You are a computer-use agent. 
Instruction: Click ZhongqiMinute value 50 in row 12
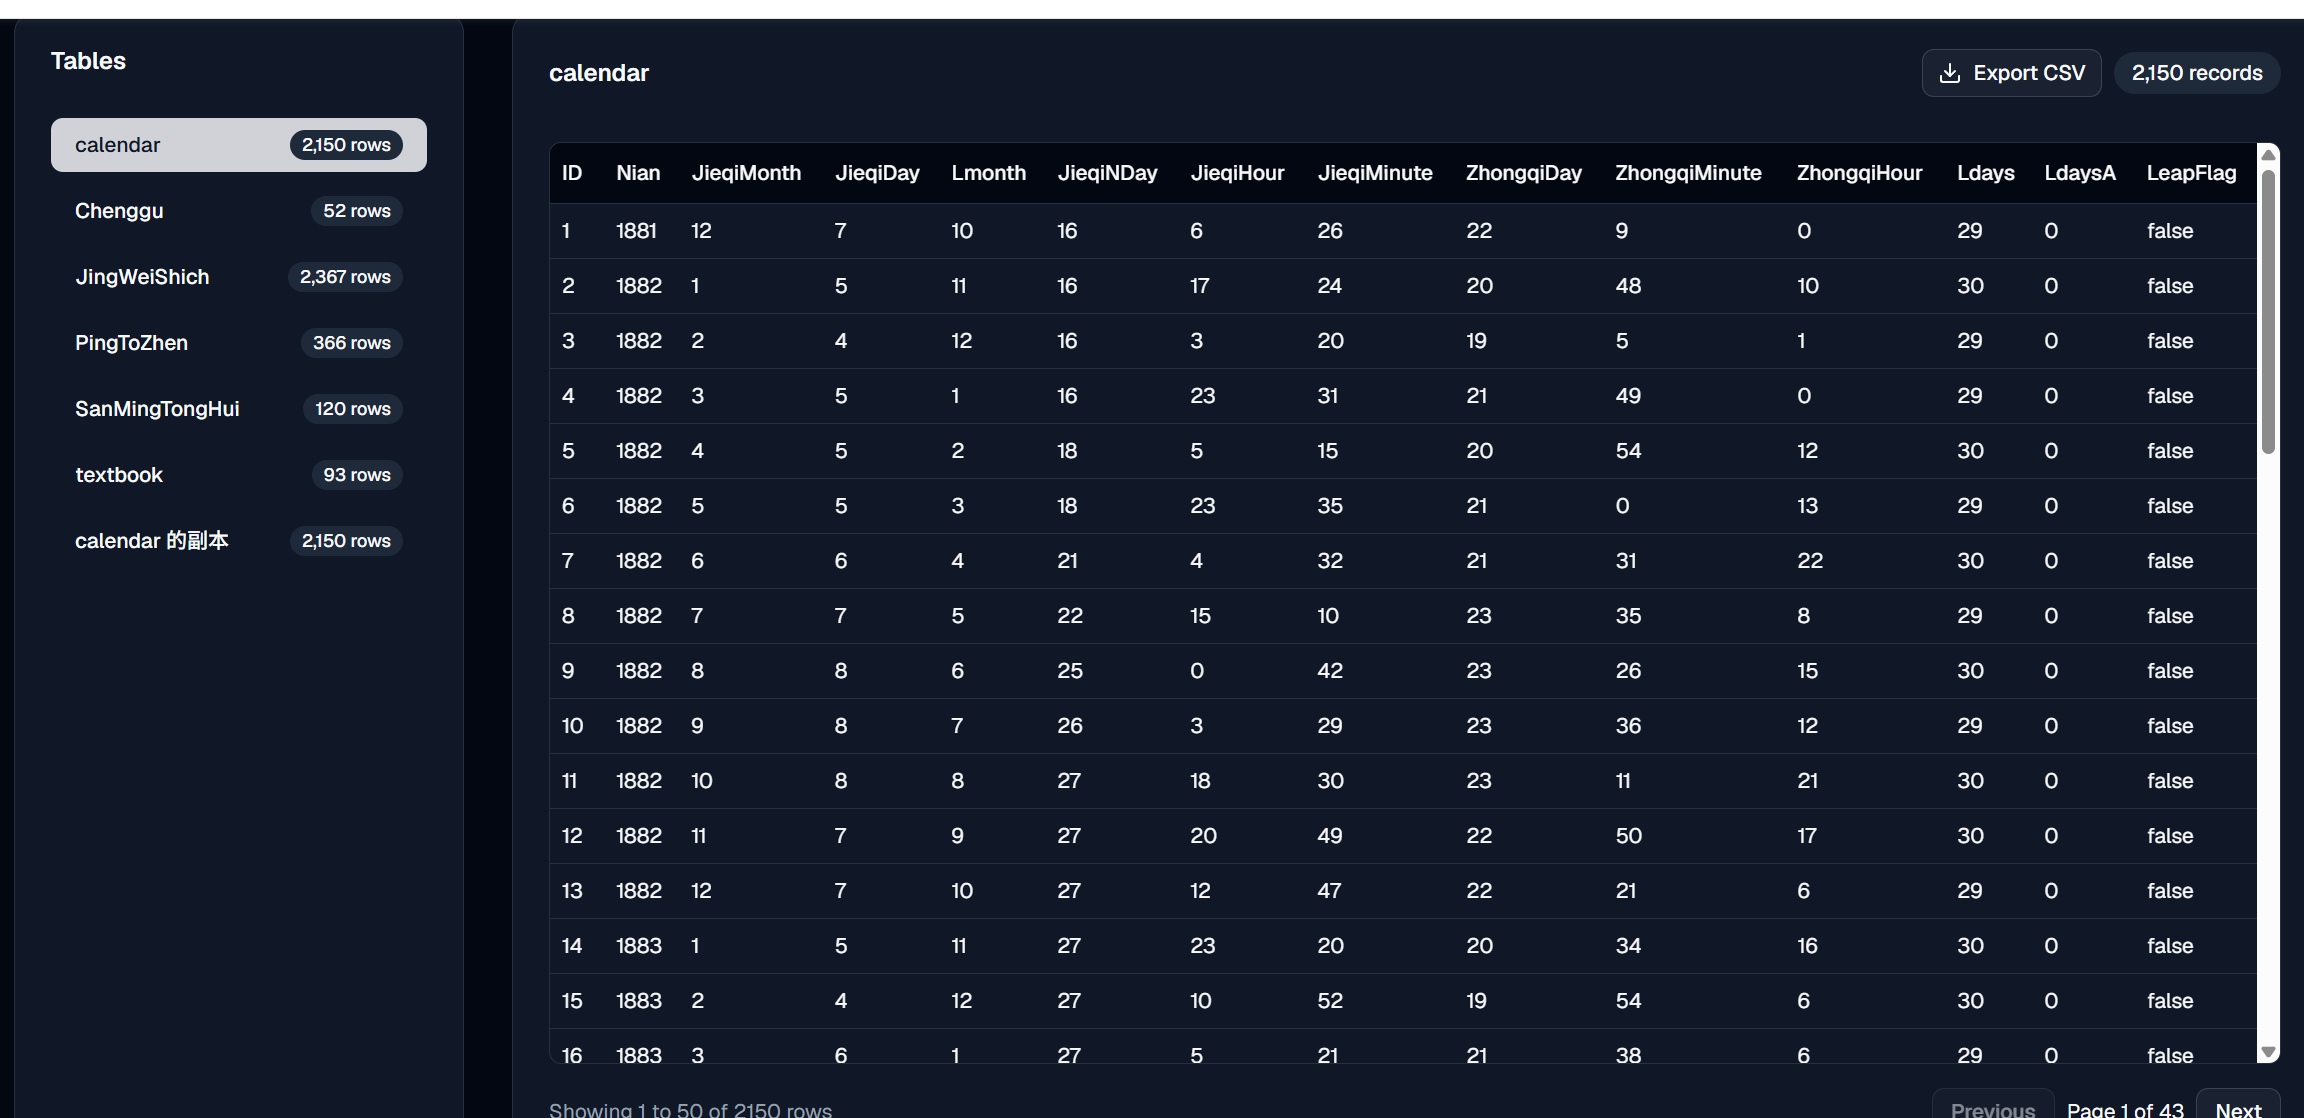1629,836
